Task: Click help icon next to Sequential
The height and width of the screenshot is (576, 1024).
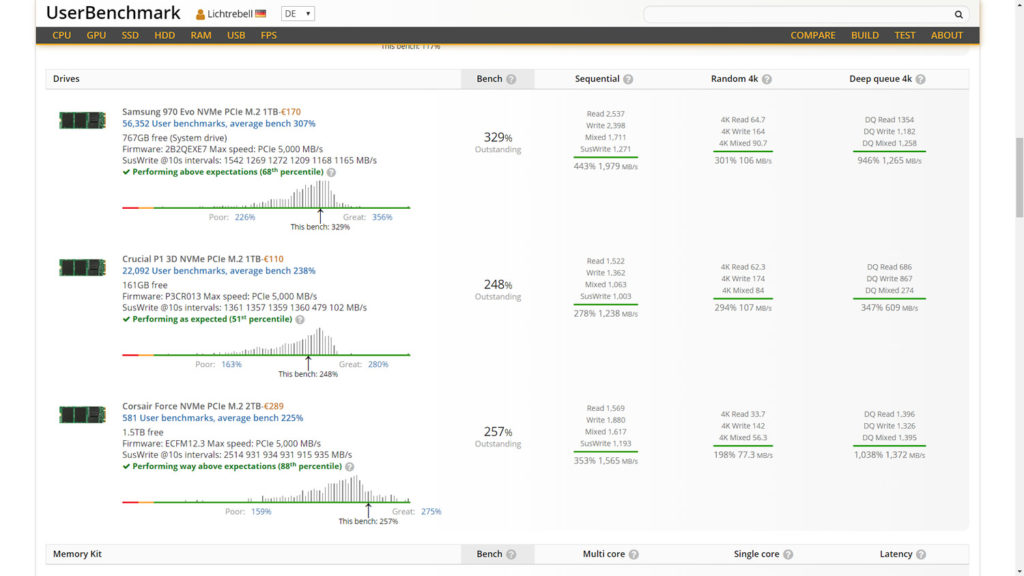Action: click(628, 79)
